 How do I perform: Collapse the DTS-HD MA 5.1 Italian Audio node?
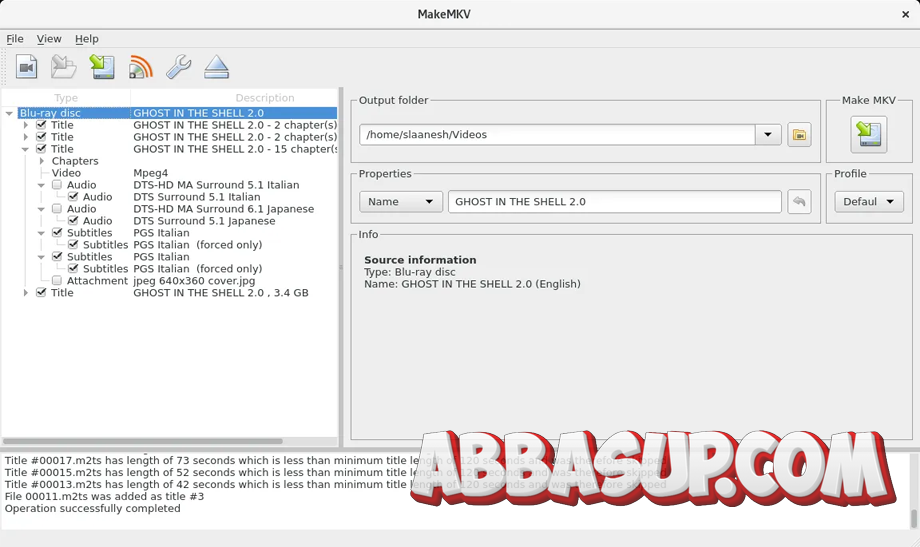[x=41, y=185]
